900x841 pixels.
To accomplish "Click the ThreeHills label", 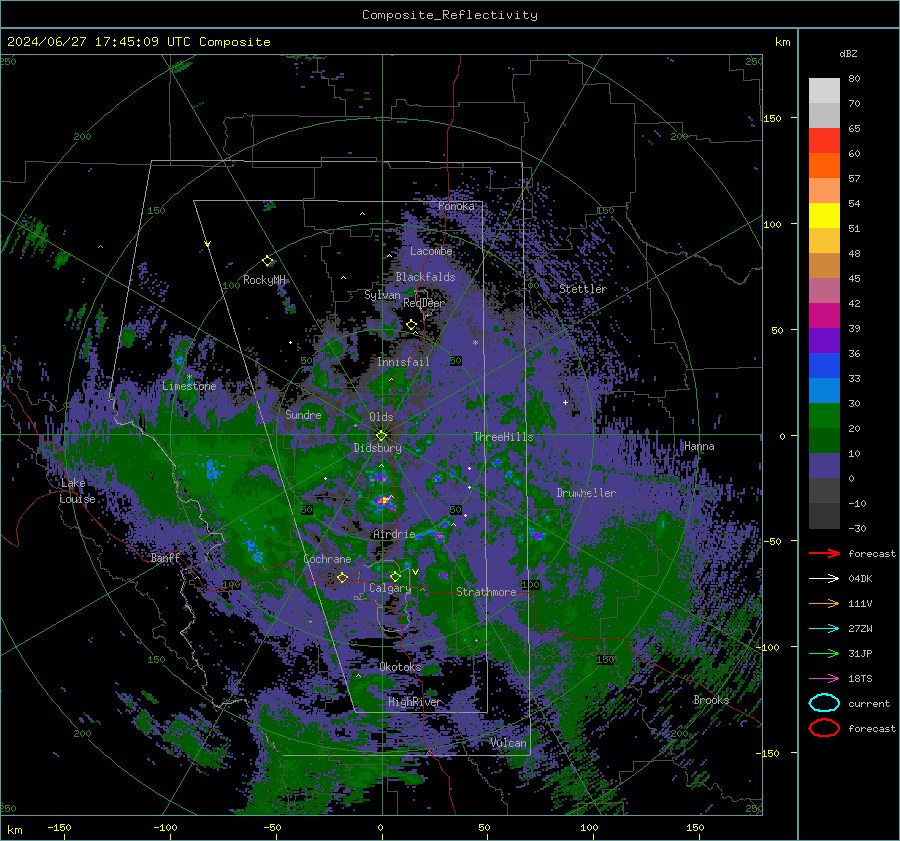I will 503,437.
